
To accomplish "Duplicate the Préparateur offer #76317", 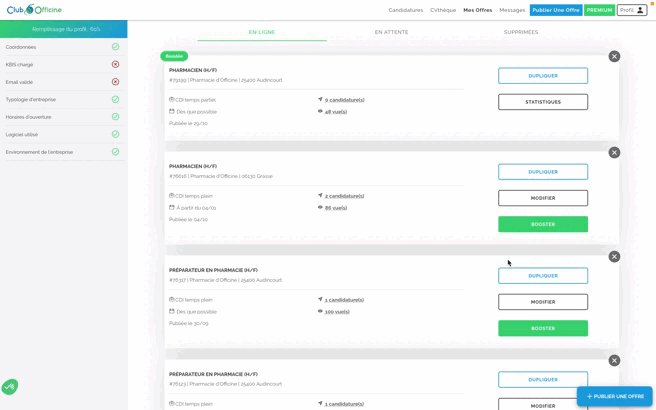I will click(x=543, y=276).
